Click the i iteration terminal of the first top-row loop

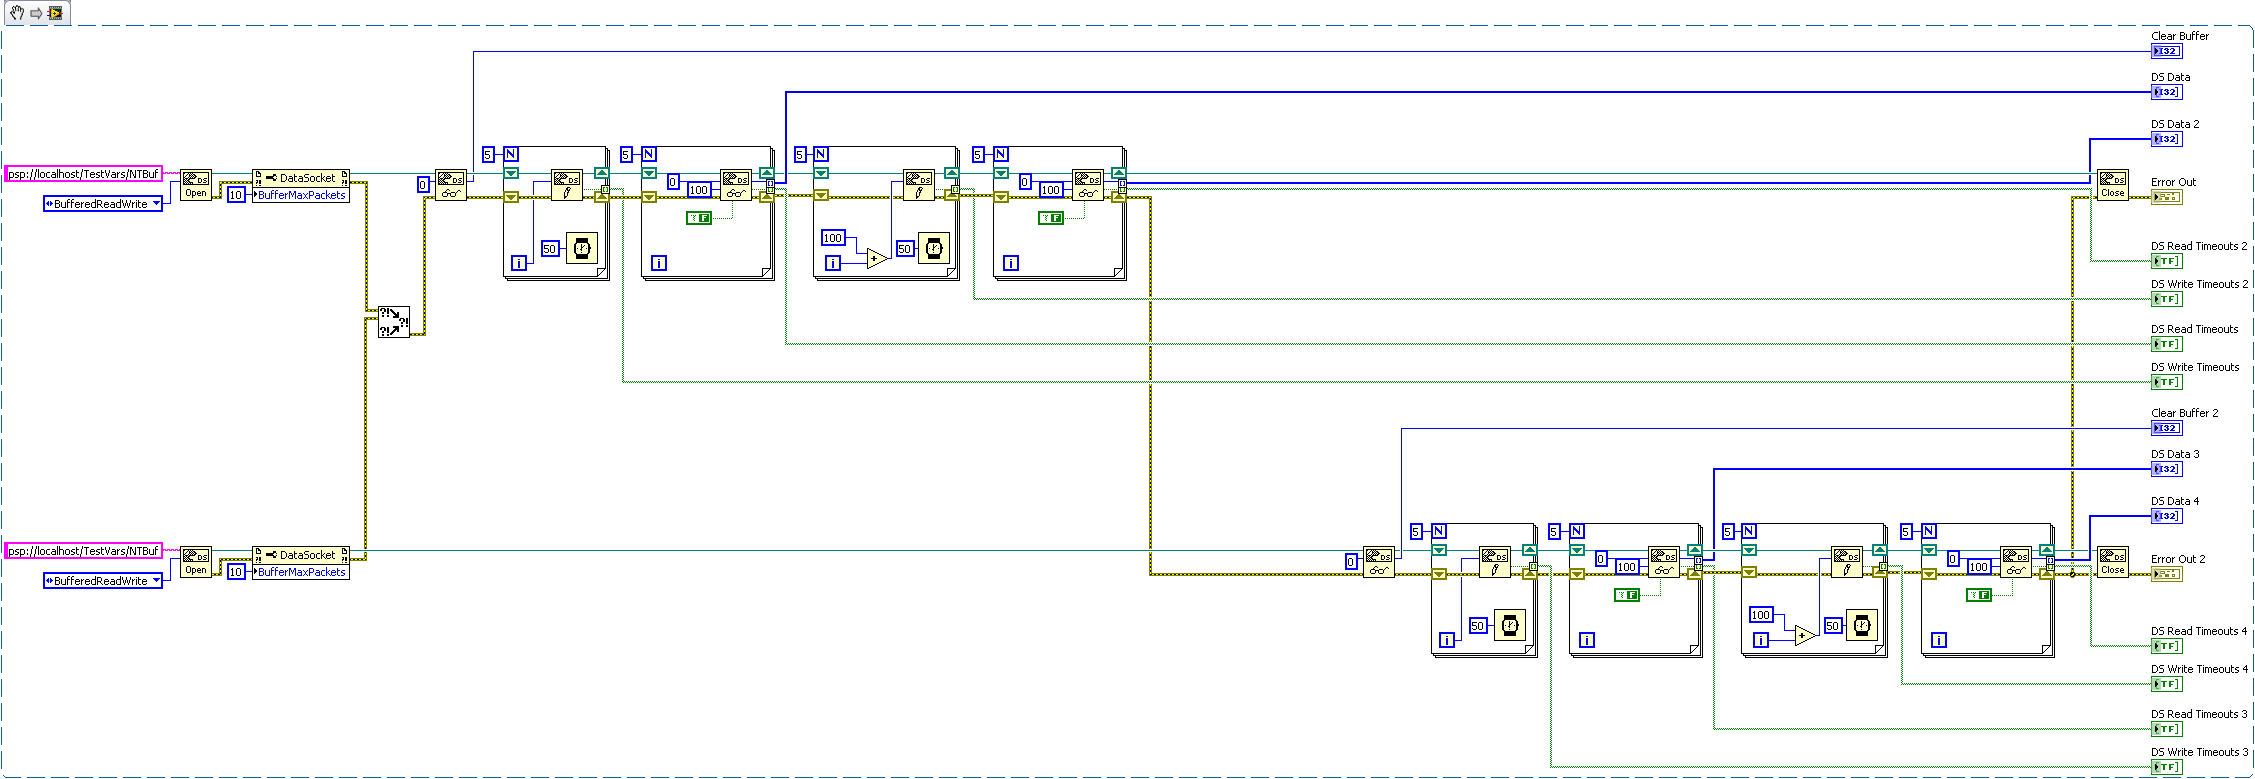519,263
